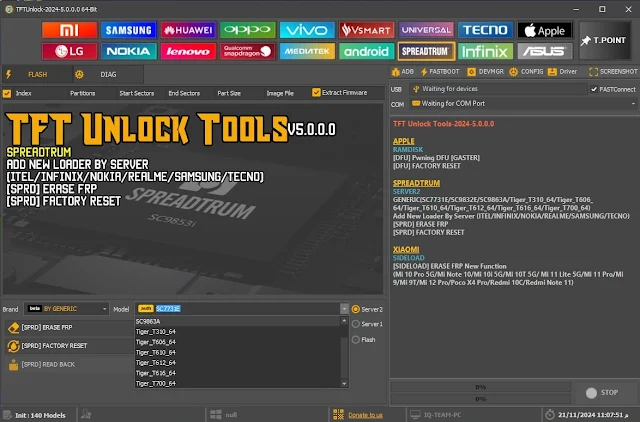
Task: Open the Donate to us link
Action: (365, 415)
